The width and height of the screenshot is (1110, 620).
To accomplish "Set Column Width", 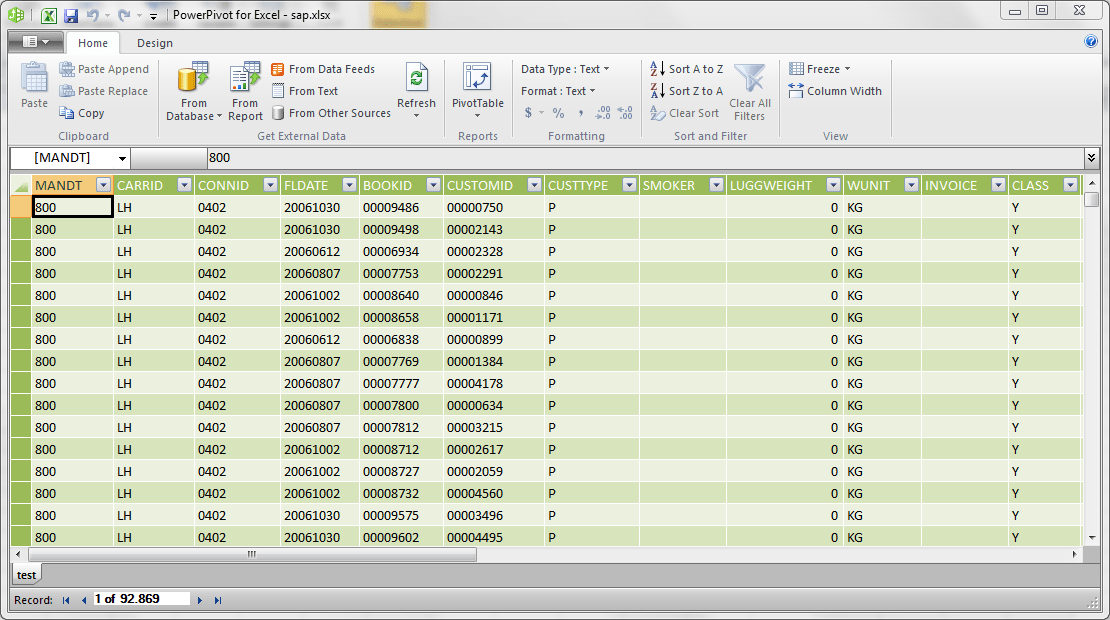I will pyautogui.click(x=835, y=91).
